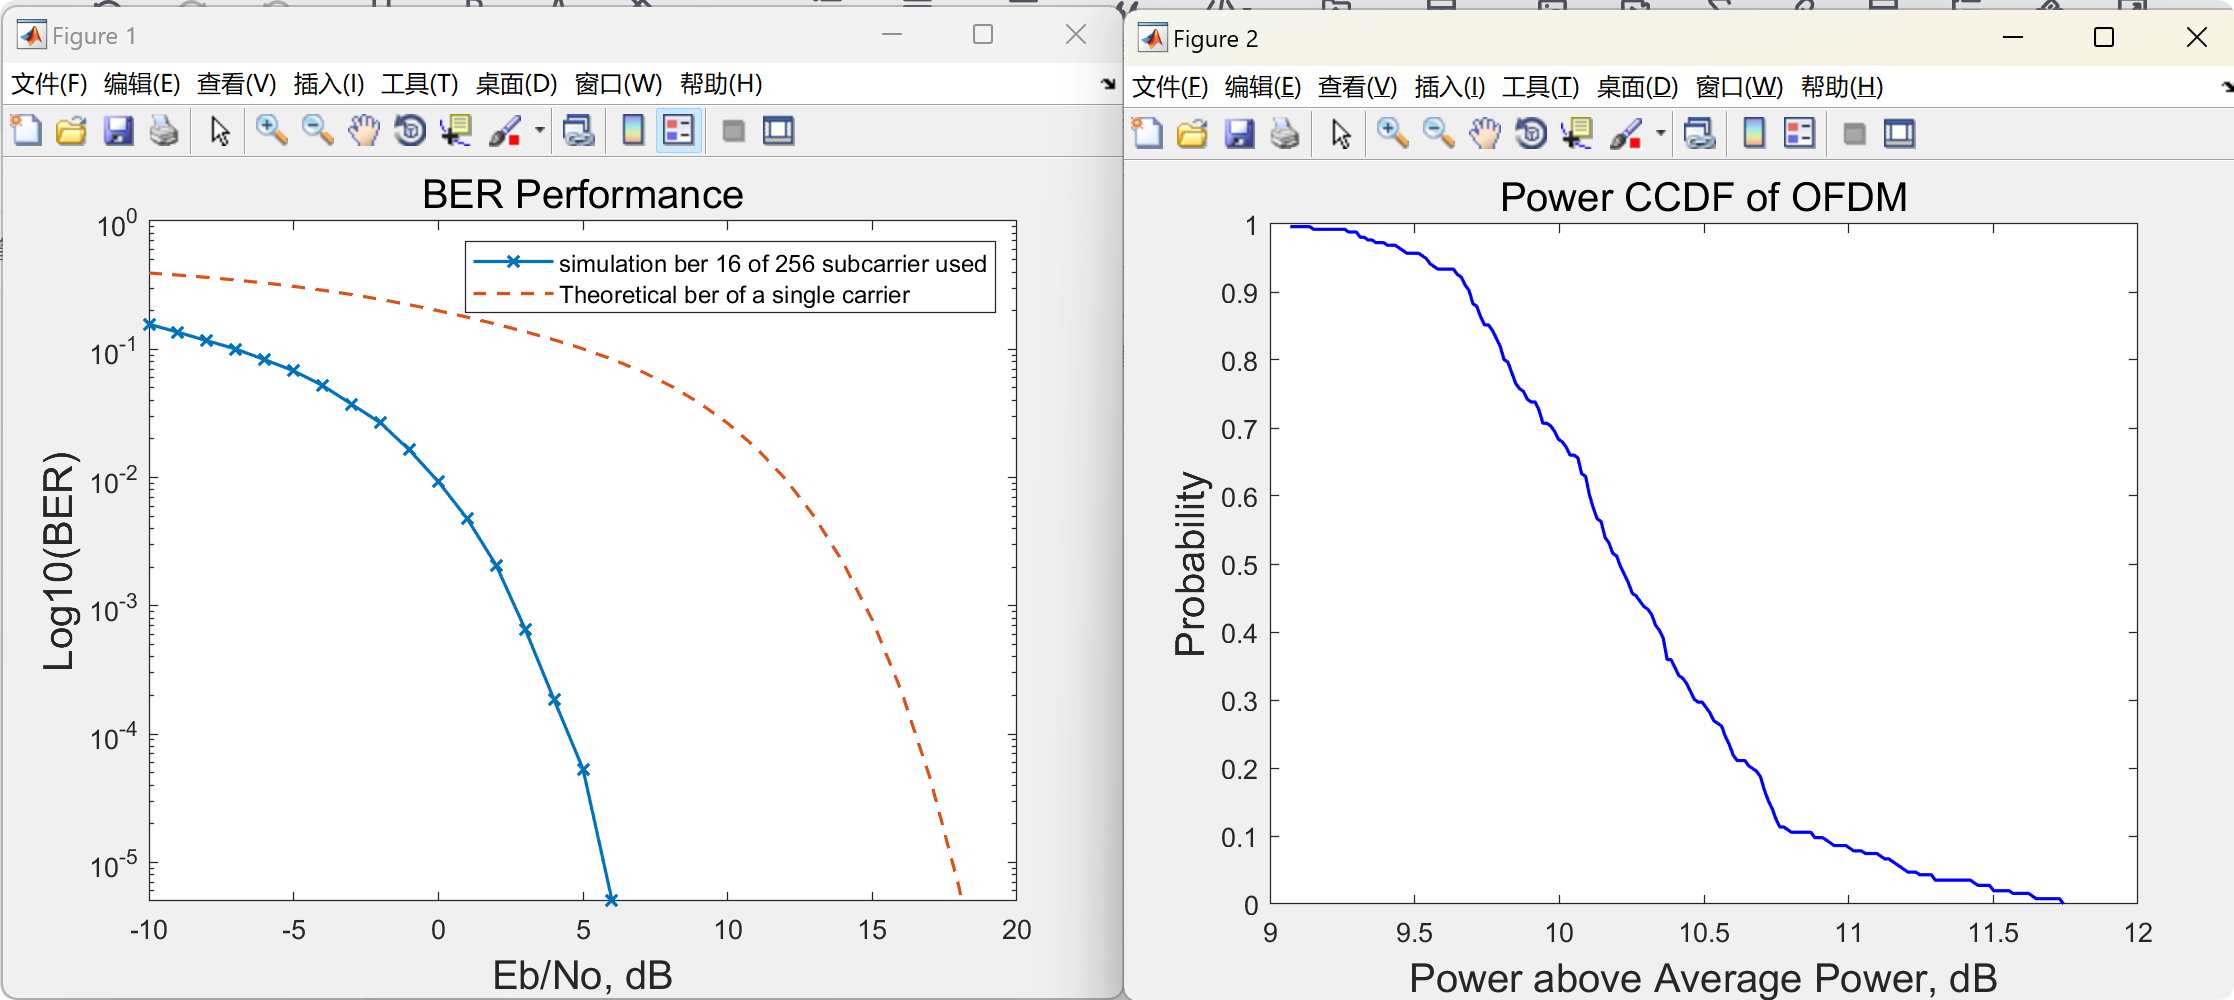Save figure icon in Figure 2

tap(1239, 134)
